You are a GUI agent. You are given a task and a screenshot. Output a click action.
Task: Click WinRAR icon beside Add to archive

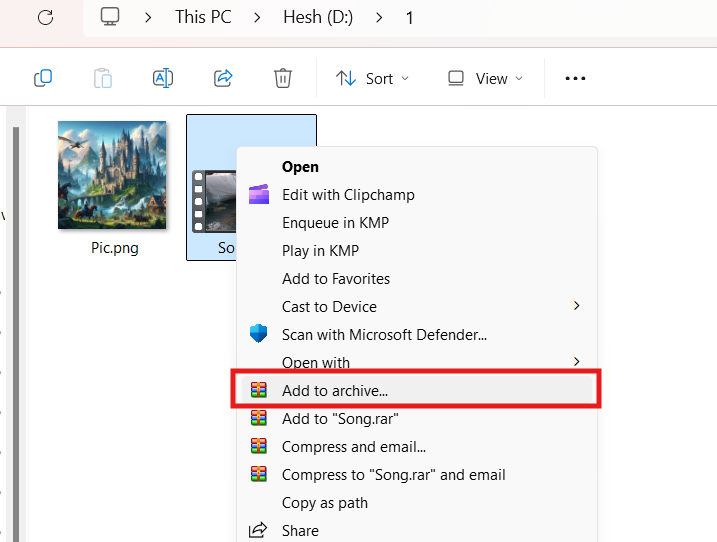click(x=259, y=390)
